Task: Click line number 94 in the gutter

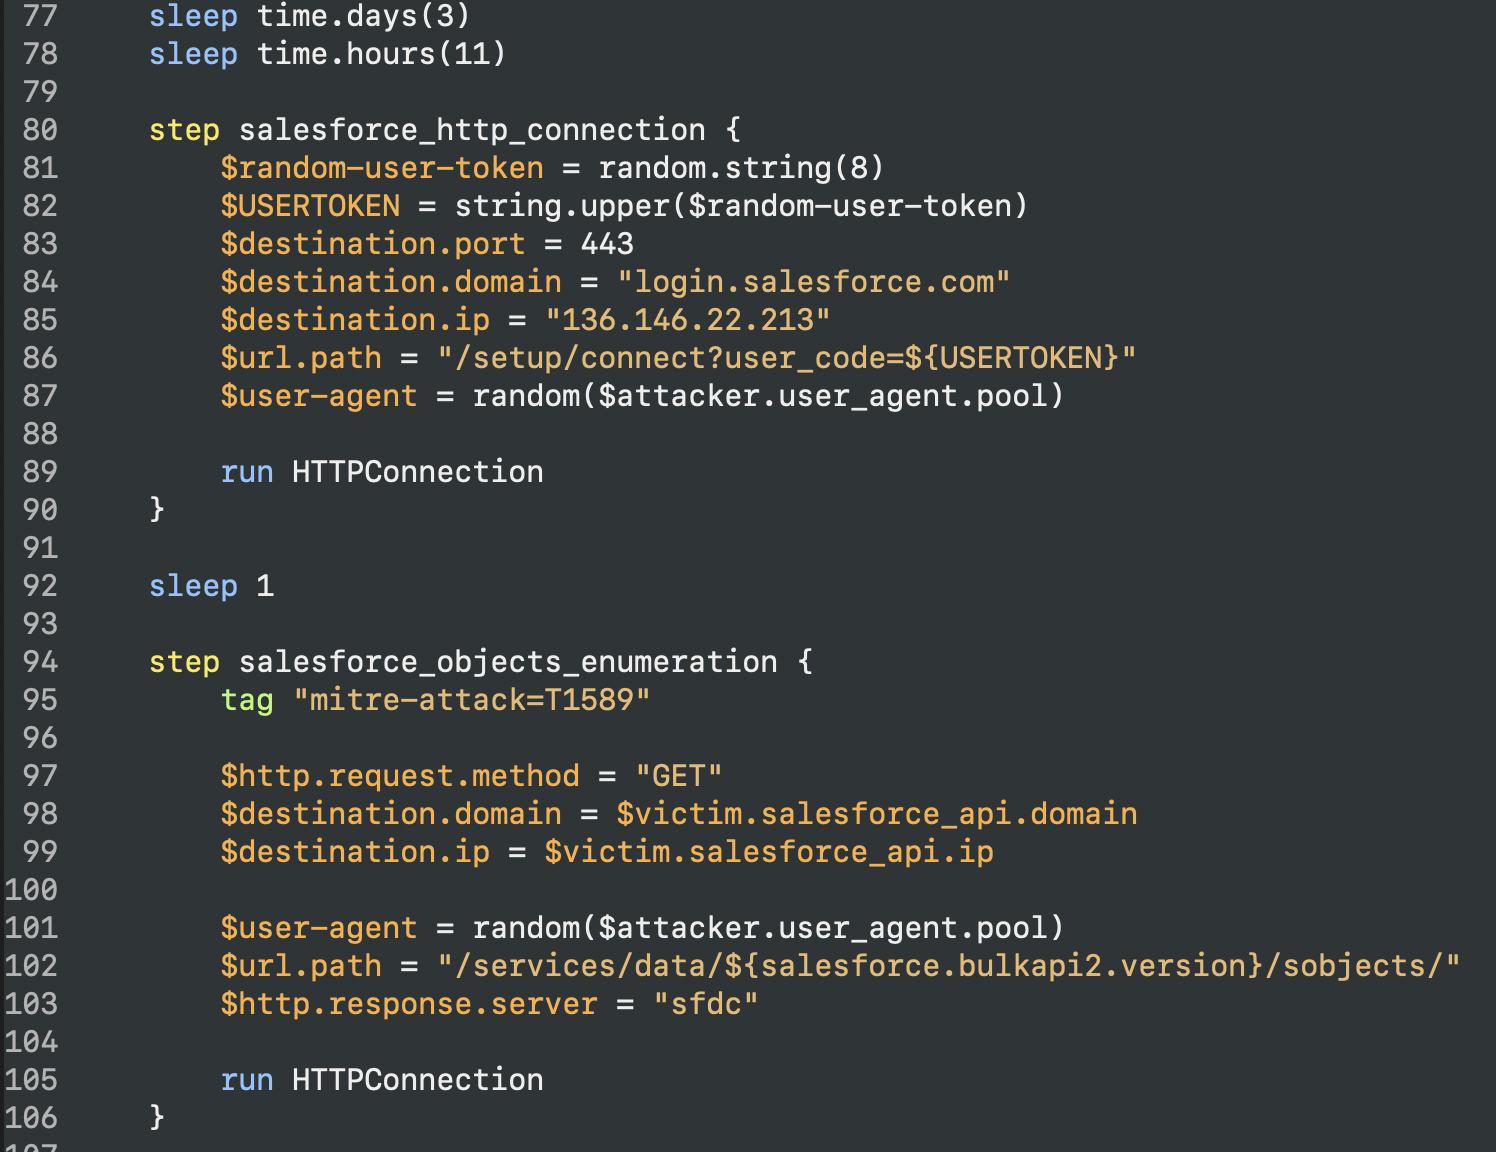Action: (40, 662)
